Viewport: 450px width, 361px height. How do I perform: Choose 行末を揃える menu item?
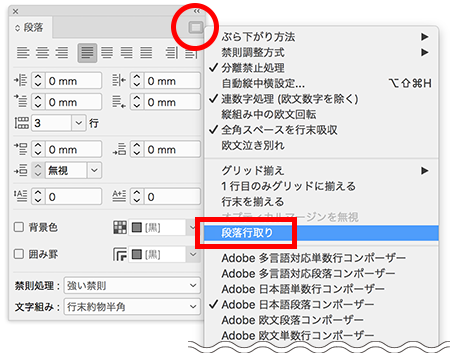[321, 202]
